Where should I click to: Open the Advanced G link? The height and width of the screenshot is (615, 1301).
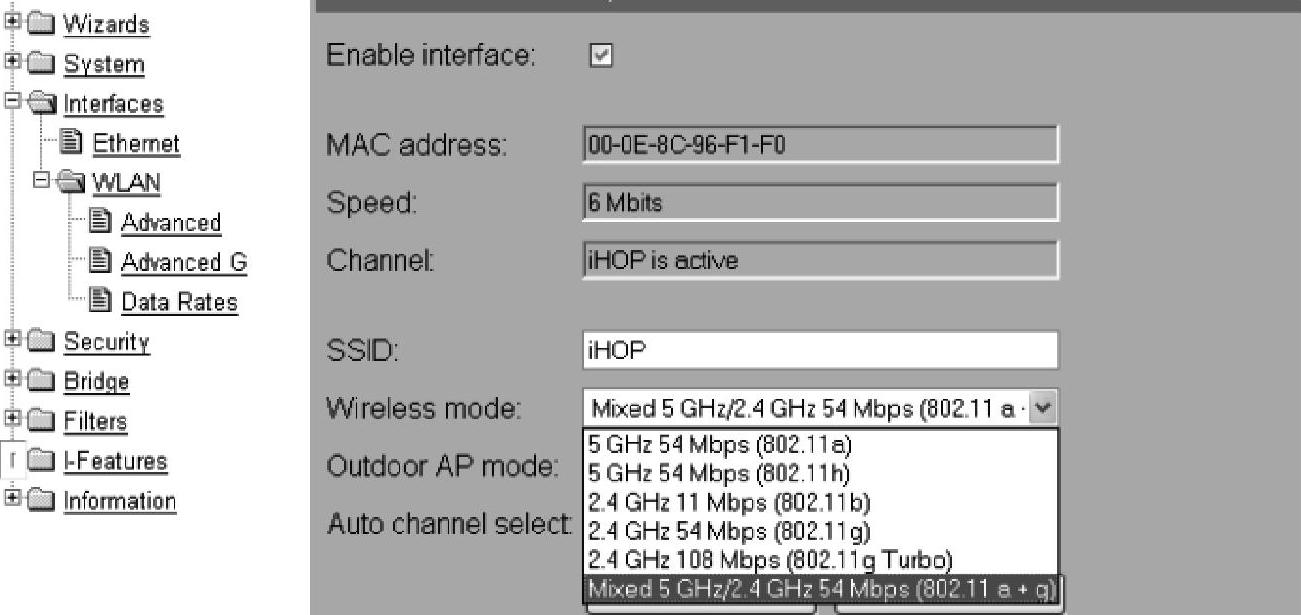coord(184,262)
